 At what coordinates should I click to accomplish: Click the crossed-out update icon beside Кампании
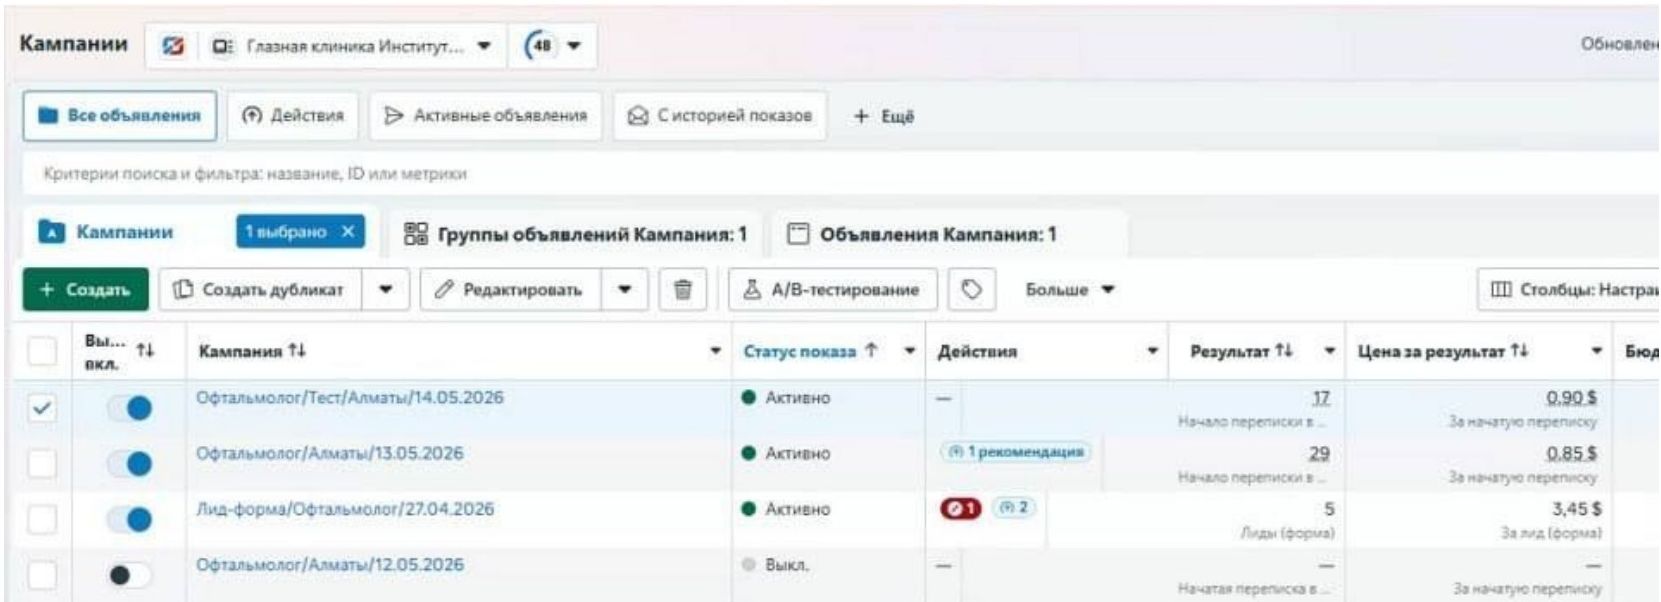click(173, 46)
